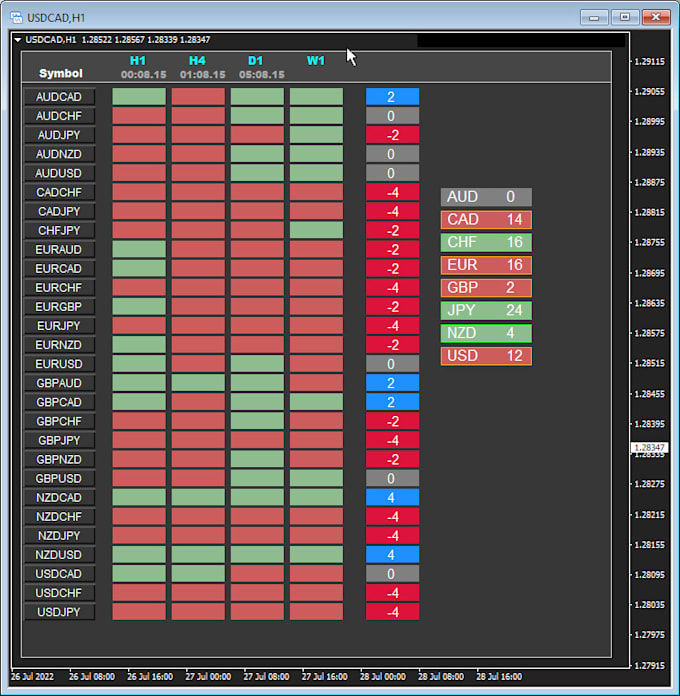Click the EURAUD H1 green cell
The image size is (680, 696).
[139, 249]
